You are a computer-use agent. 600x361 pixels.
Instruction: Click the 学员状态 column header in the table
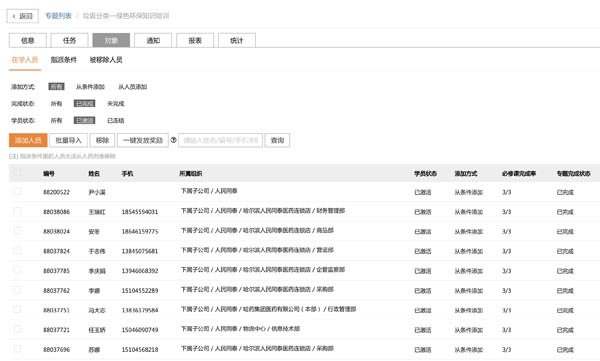point(426,174)
